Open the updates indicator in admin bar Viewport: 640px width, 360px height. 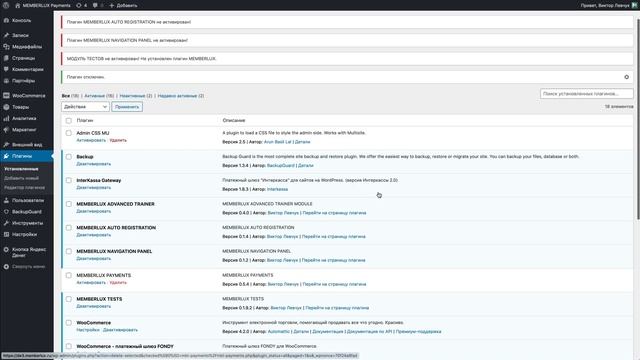[x=82, y=5]
